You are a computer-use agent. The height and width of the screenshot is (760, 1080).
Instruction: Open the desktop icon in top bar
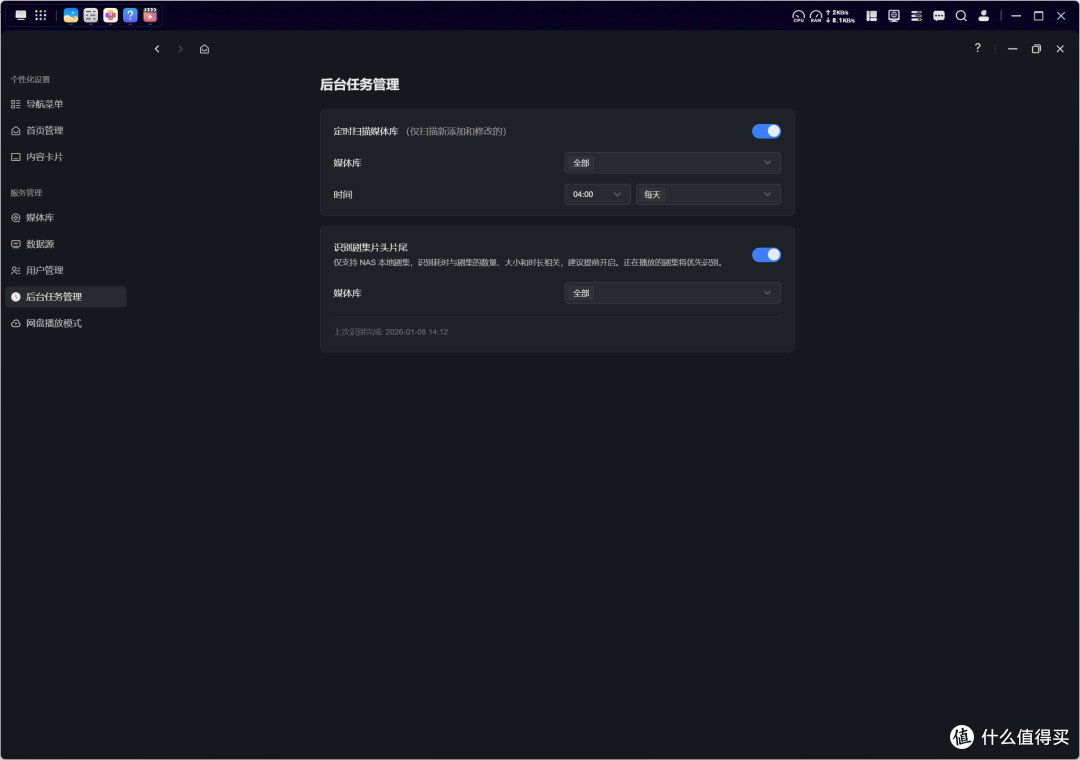(21, 15)
